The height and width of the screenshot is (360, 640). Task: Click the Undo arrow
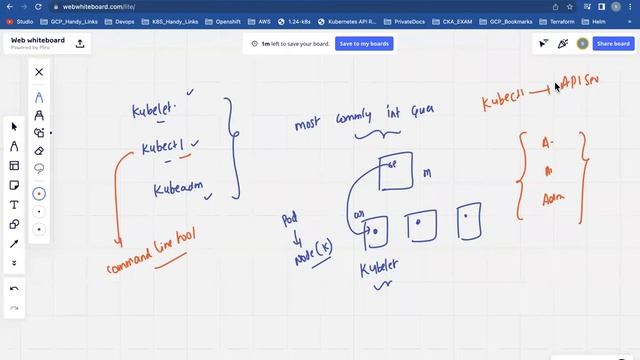[x=14, y=289]
